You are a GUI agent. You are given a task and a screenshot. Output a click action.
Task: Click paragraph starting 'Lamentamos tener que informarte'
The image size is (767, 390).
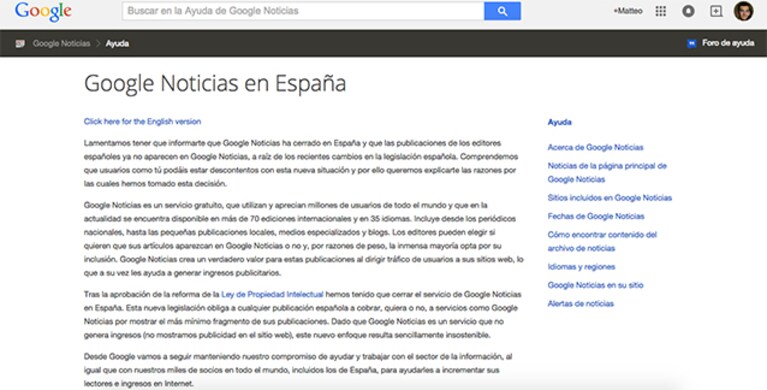click(301, 163)
